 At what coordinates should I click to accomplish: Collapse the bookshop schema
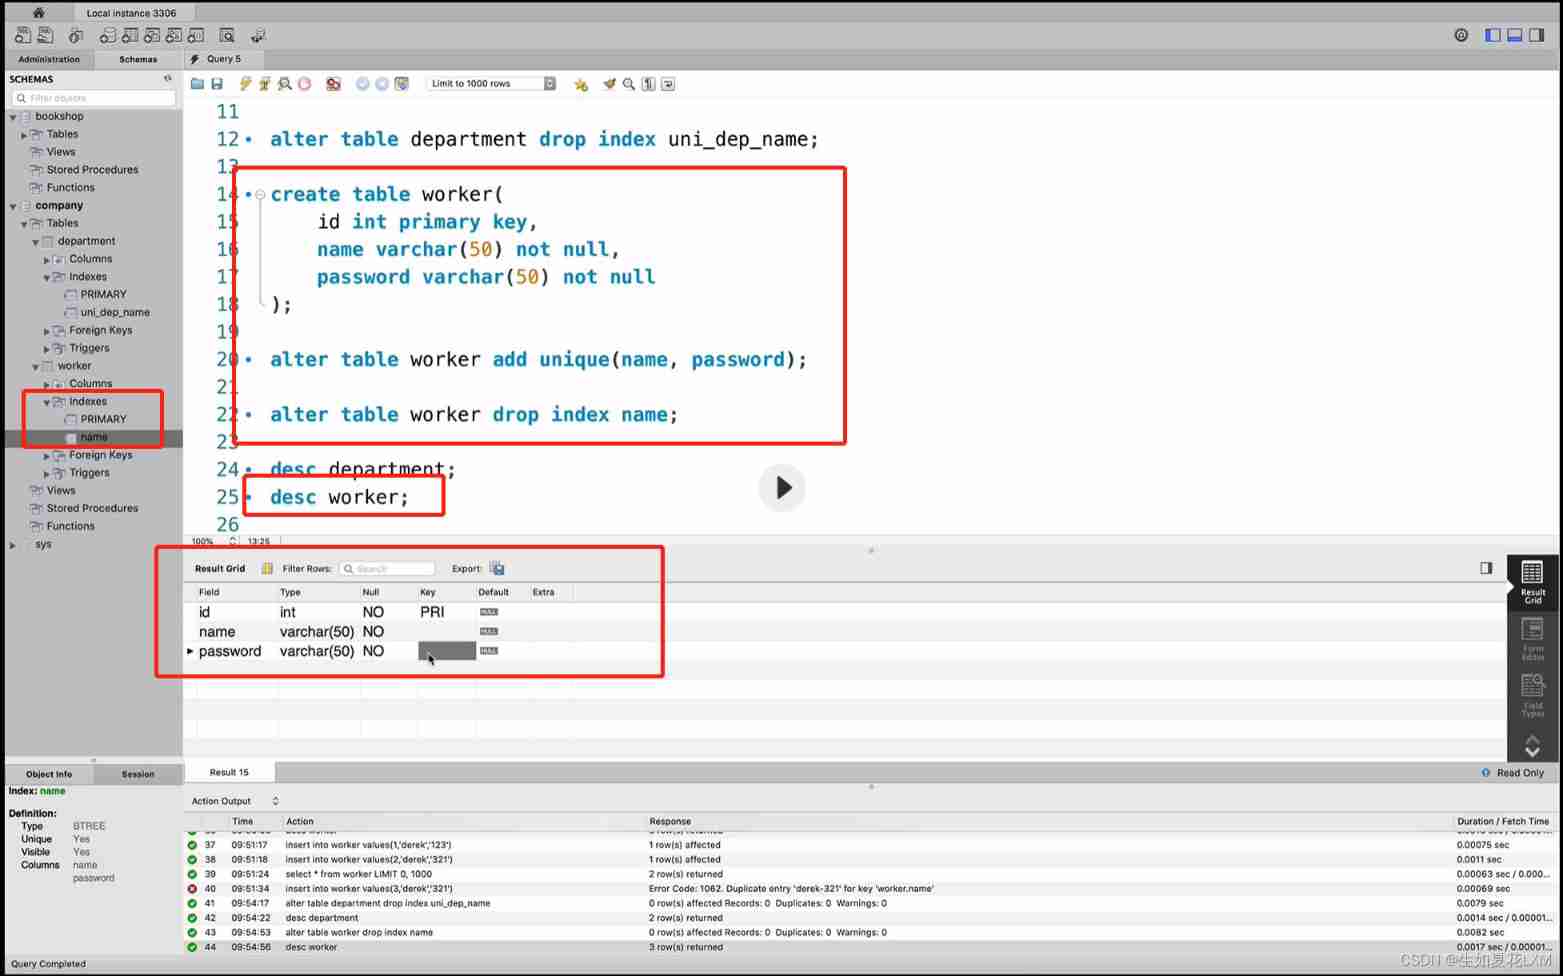(13, 117)
